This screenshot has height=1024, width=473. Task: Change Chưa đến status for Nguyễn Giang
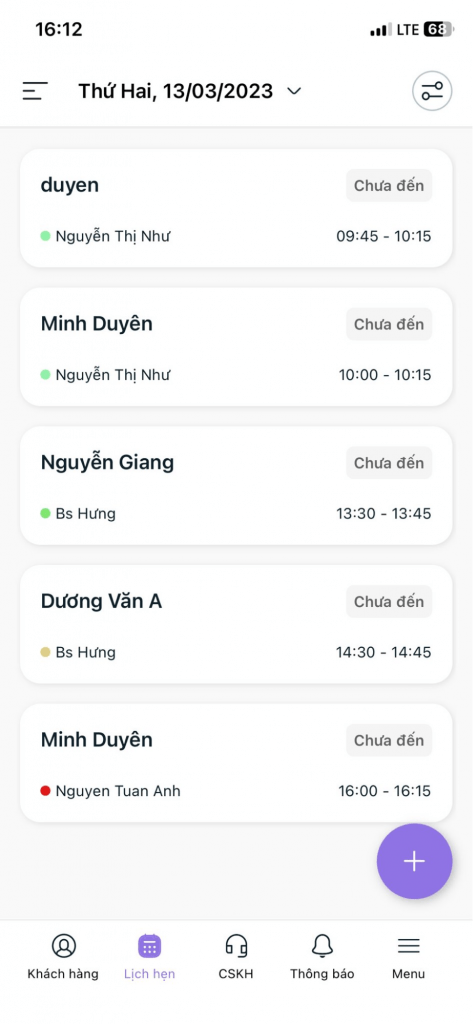coord(389,463)
